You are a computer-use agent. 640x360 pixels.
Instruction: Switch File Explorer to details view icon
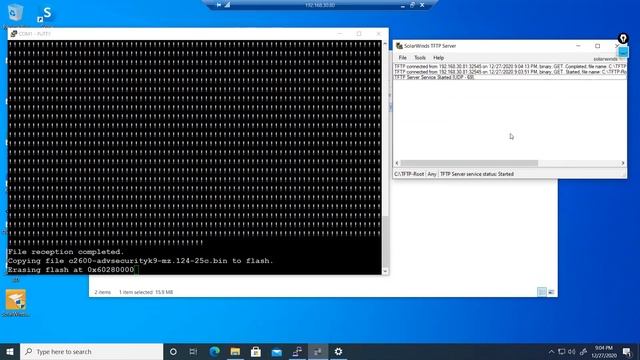542,292
